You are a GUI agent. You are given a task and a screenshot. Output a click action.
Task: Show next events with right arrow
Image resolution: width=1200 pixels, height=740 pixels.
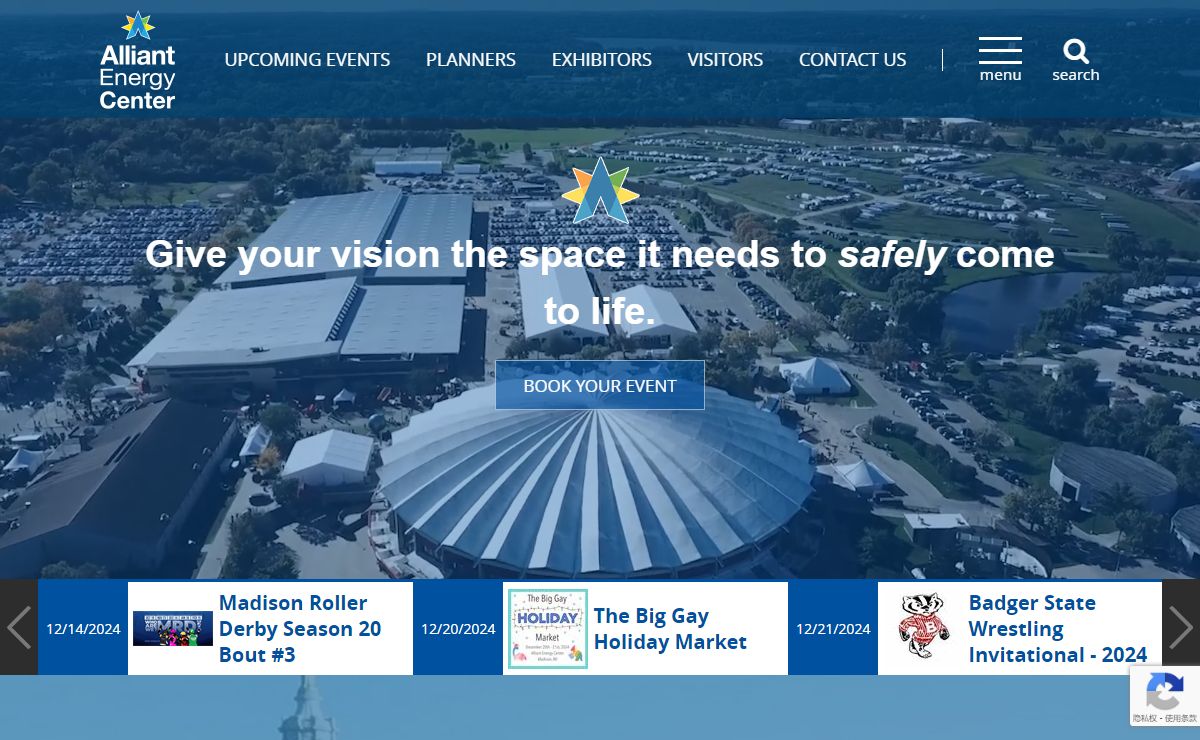click(1181, 628)
